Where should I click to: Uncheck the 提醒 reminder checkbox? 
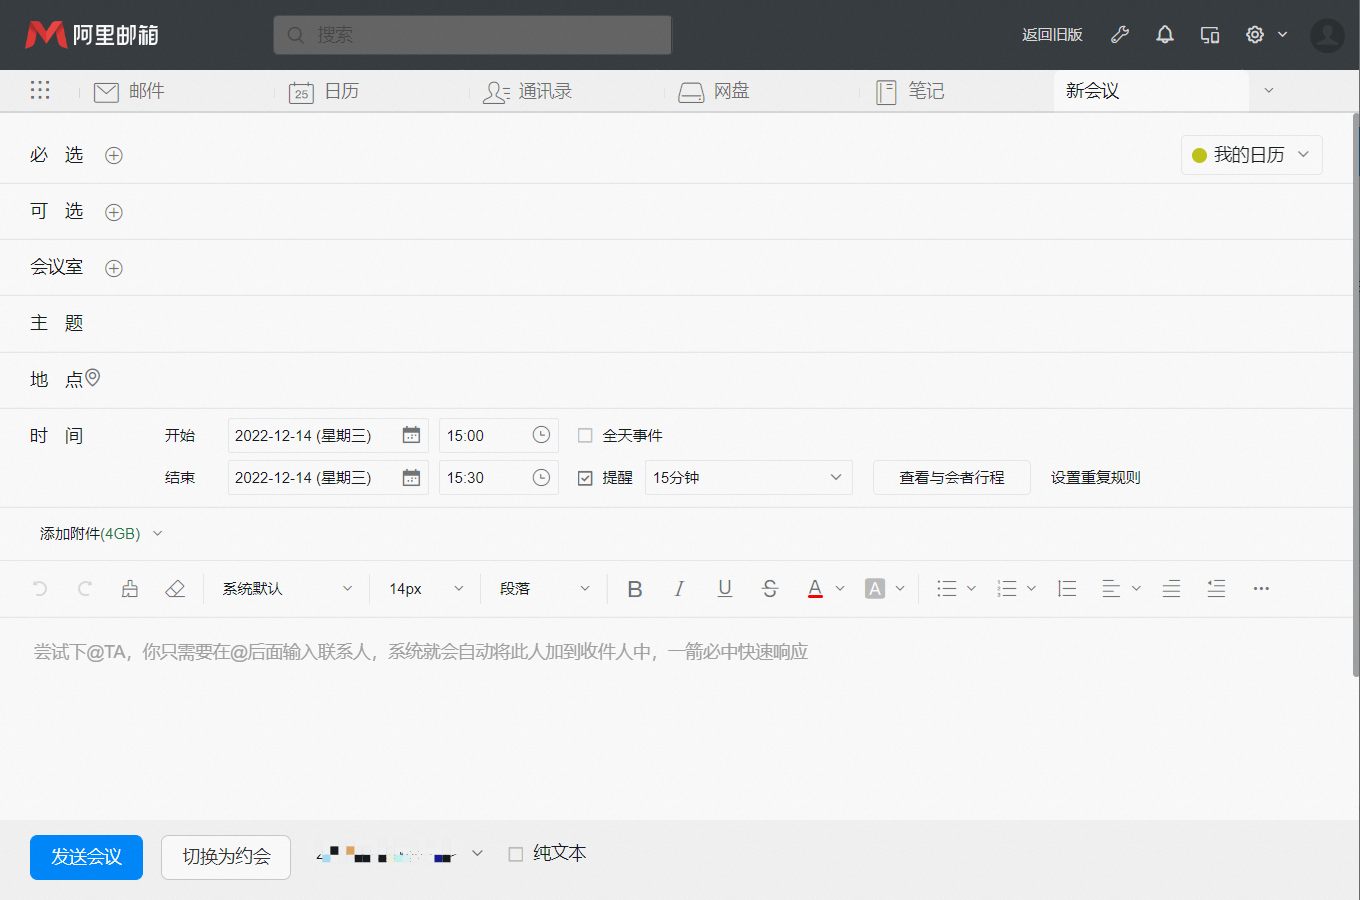[x=585, y=478]
